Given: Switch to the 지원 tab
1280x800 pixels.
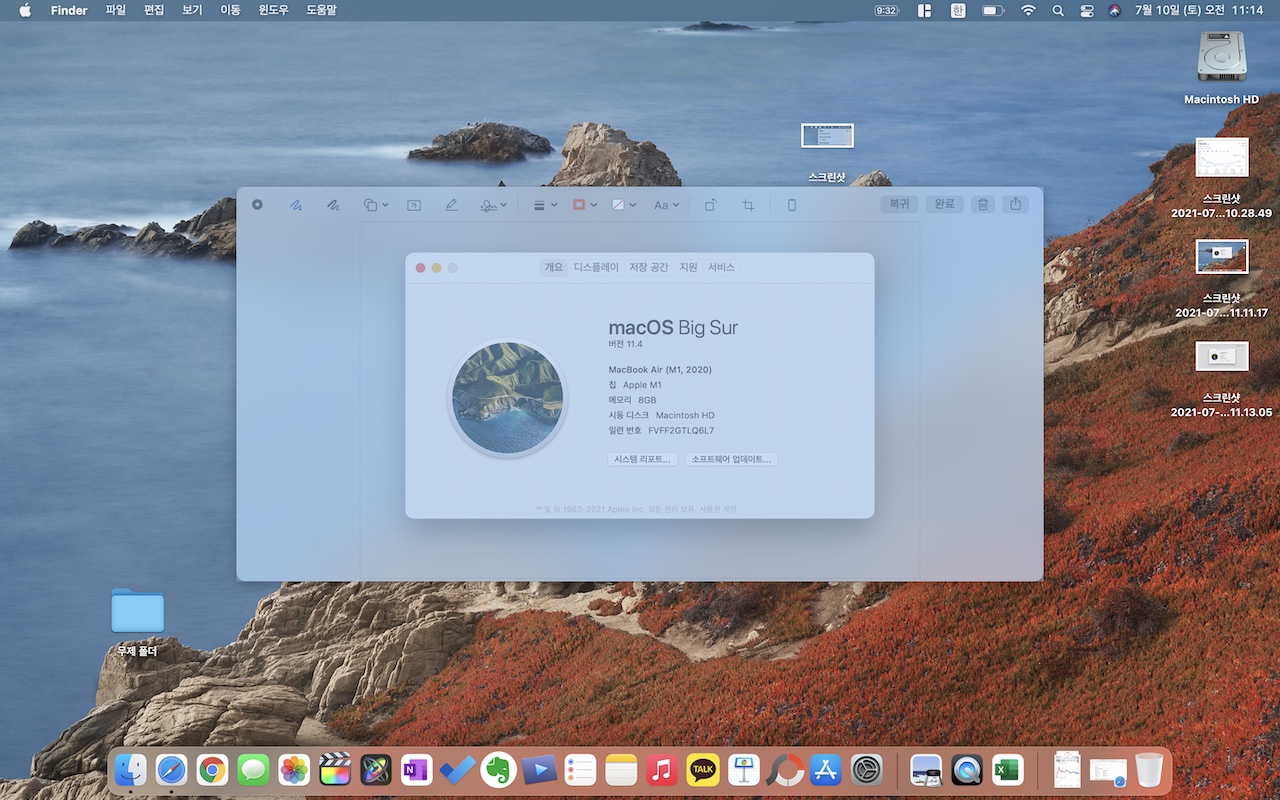Looking at the screenshot, I should click(x=688, y=267).
